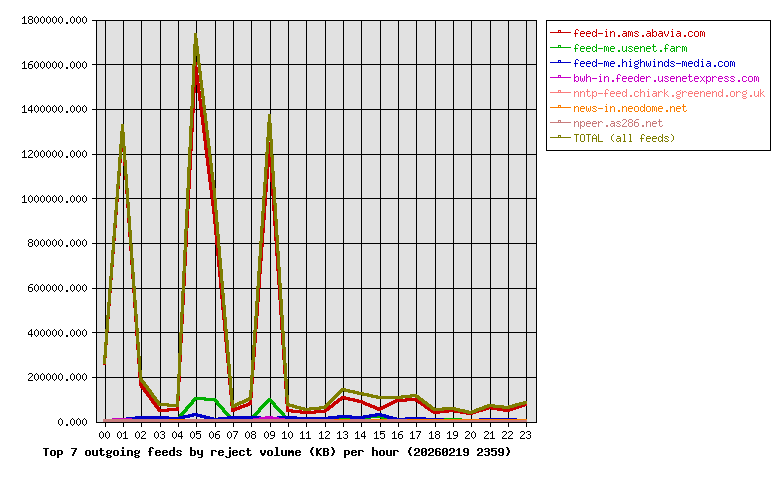Click the 1200000.000 y-axis label
The image size is (780, 480).
(x=54, y=154)
